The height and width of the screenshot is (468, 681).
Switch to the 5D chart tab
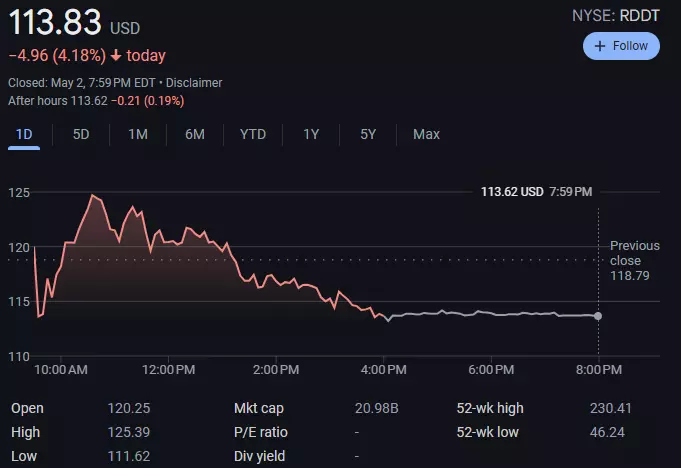pyautogui.click(x=81, y=134)
